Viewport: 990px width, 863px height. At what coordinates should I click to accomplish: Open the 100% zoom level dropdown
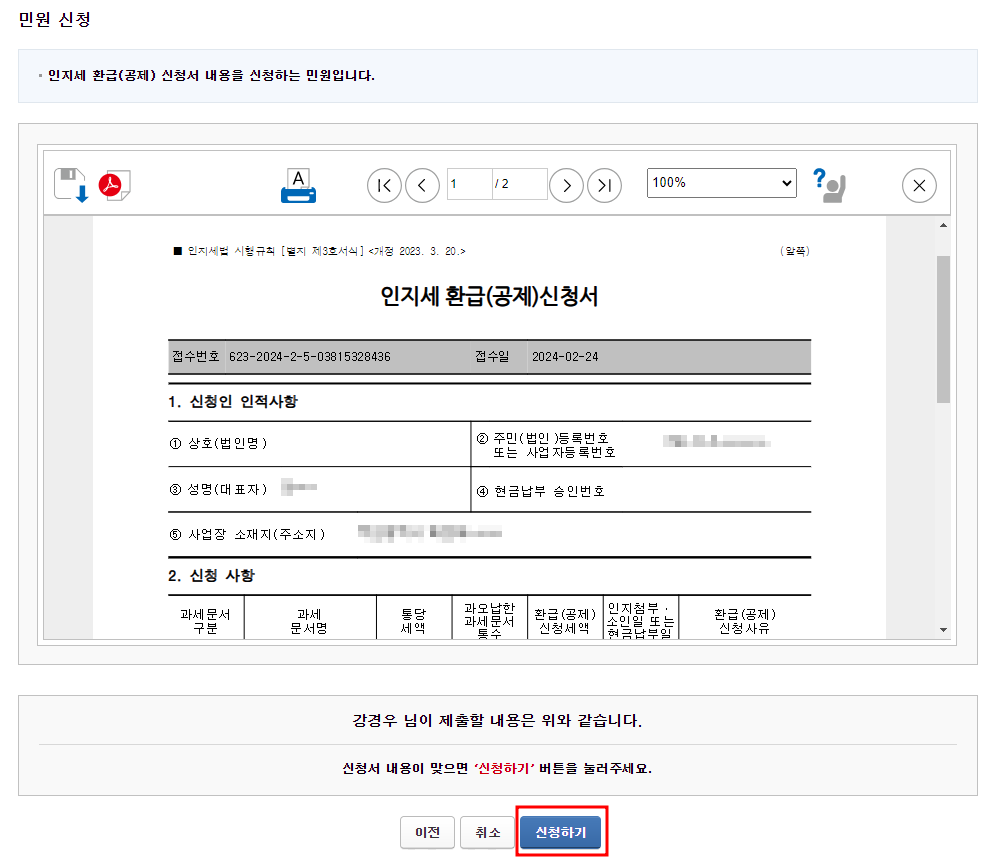click(721, 185)
